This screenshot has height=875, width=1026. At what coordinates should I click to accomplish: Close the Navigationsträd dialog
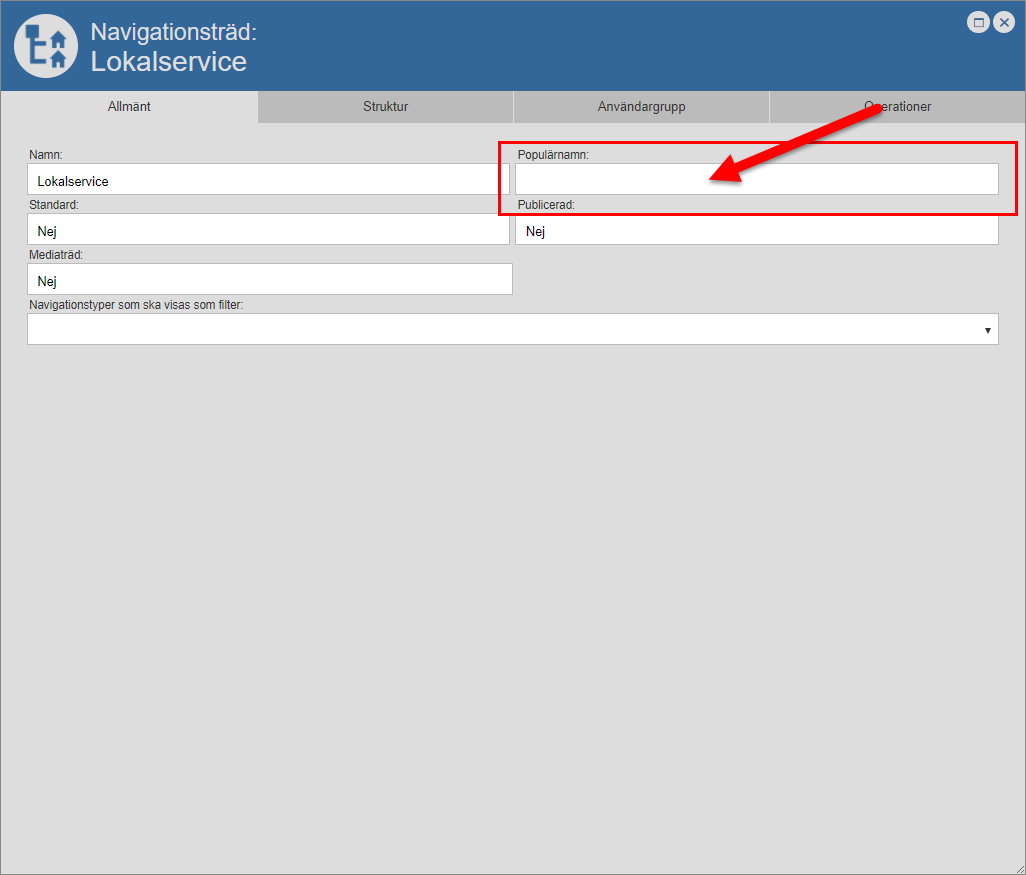pyautogui.click(x=1004, y=23)
